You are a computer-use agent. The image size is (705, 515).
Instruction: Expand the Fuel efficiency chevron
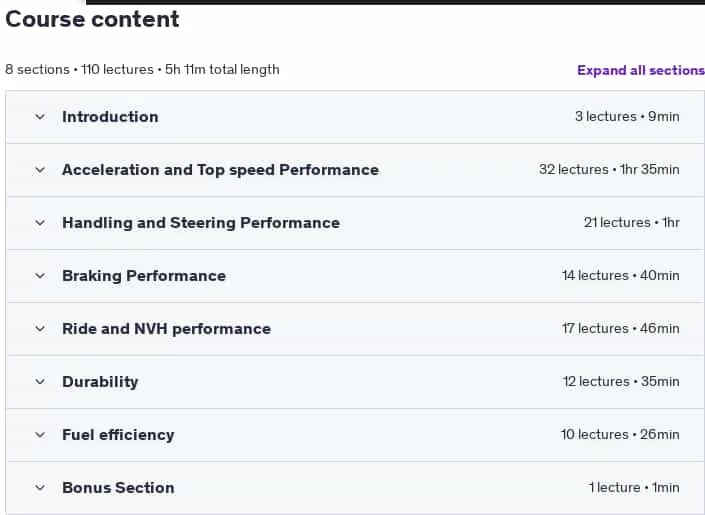pyautogui.click(x=40, y=435)
